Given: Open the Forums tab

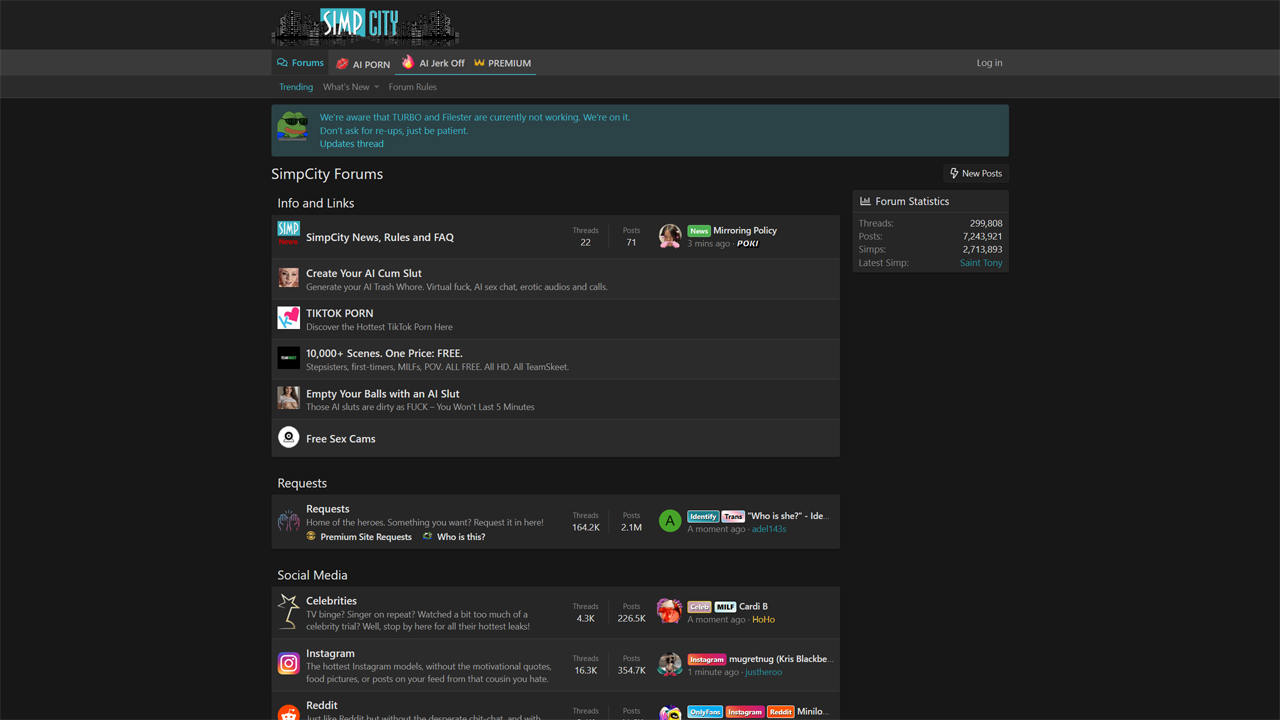Looking at the screenshot, I should pos(300,63).
